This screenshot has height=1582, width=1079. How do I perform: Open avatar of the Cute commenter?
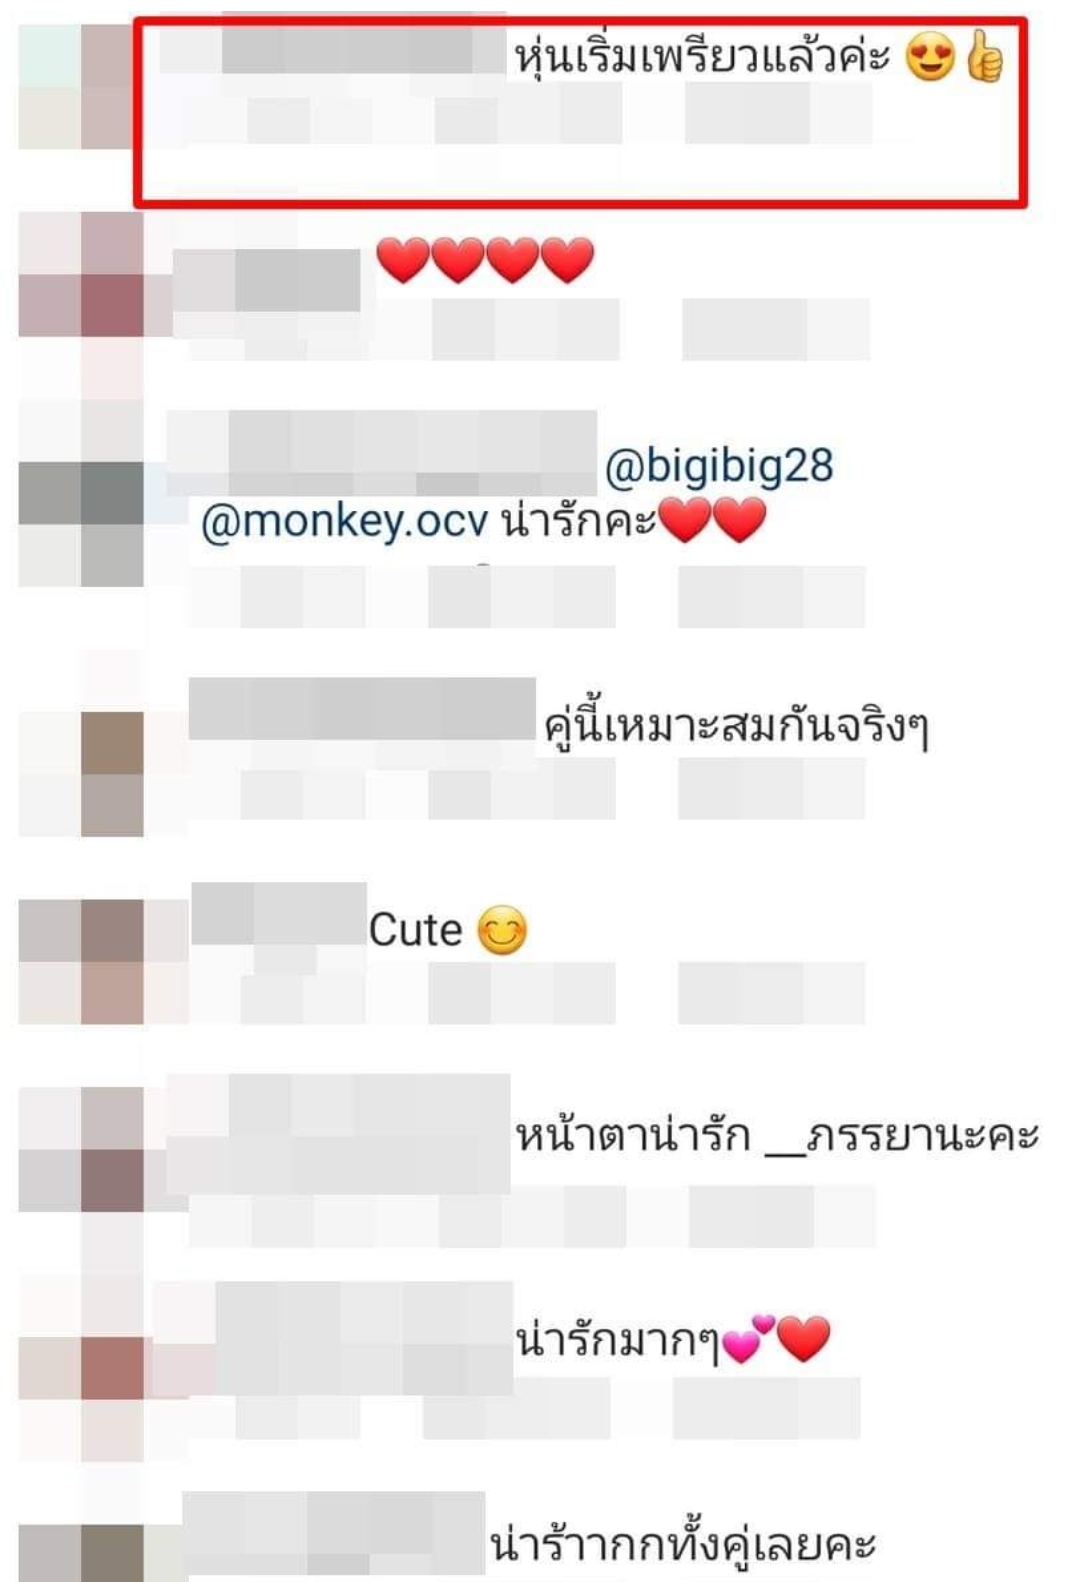[x=81, y=961]
